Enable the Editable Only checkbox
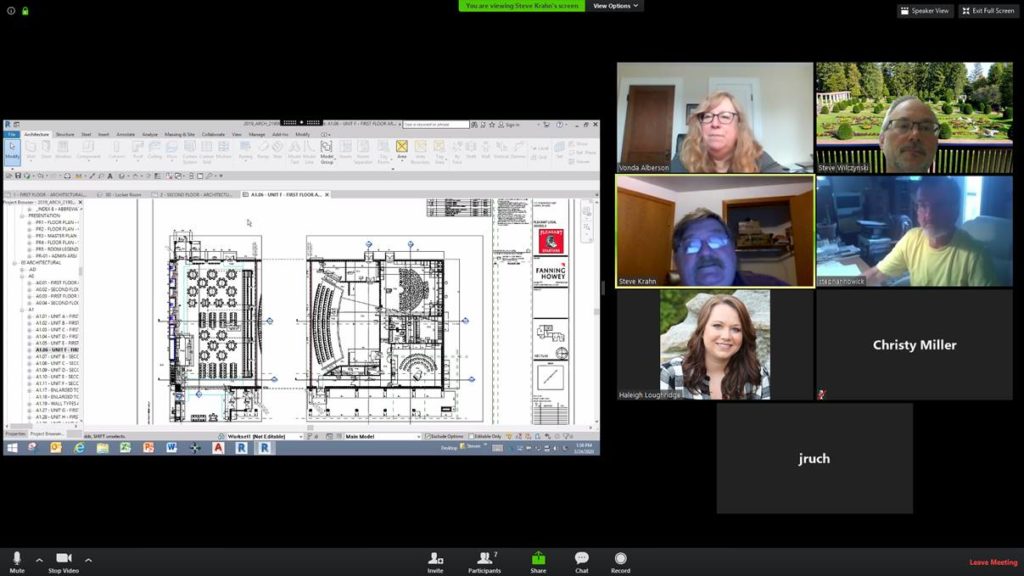This screenshot has height=576, width=1024. tap(471, 435)
